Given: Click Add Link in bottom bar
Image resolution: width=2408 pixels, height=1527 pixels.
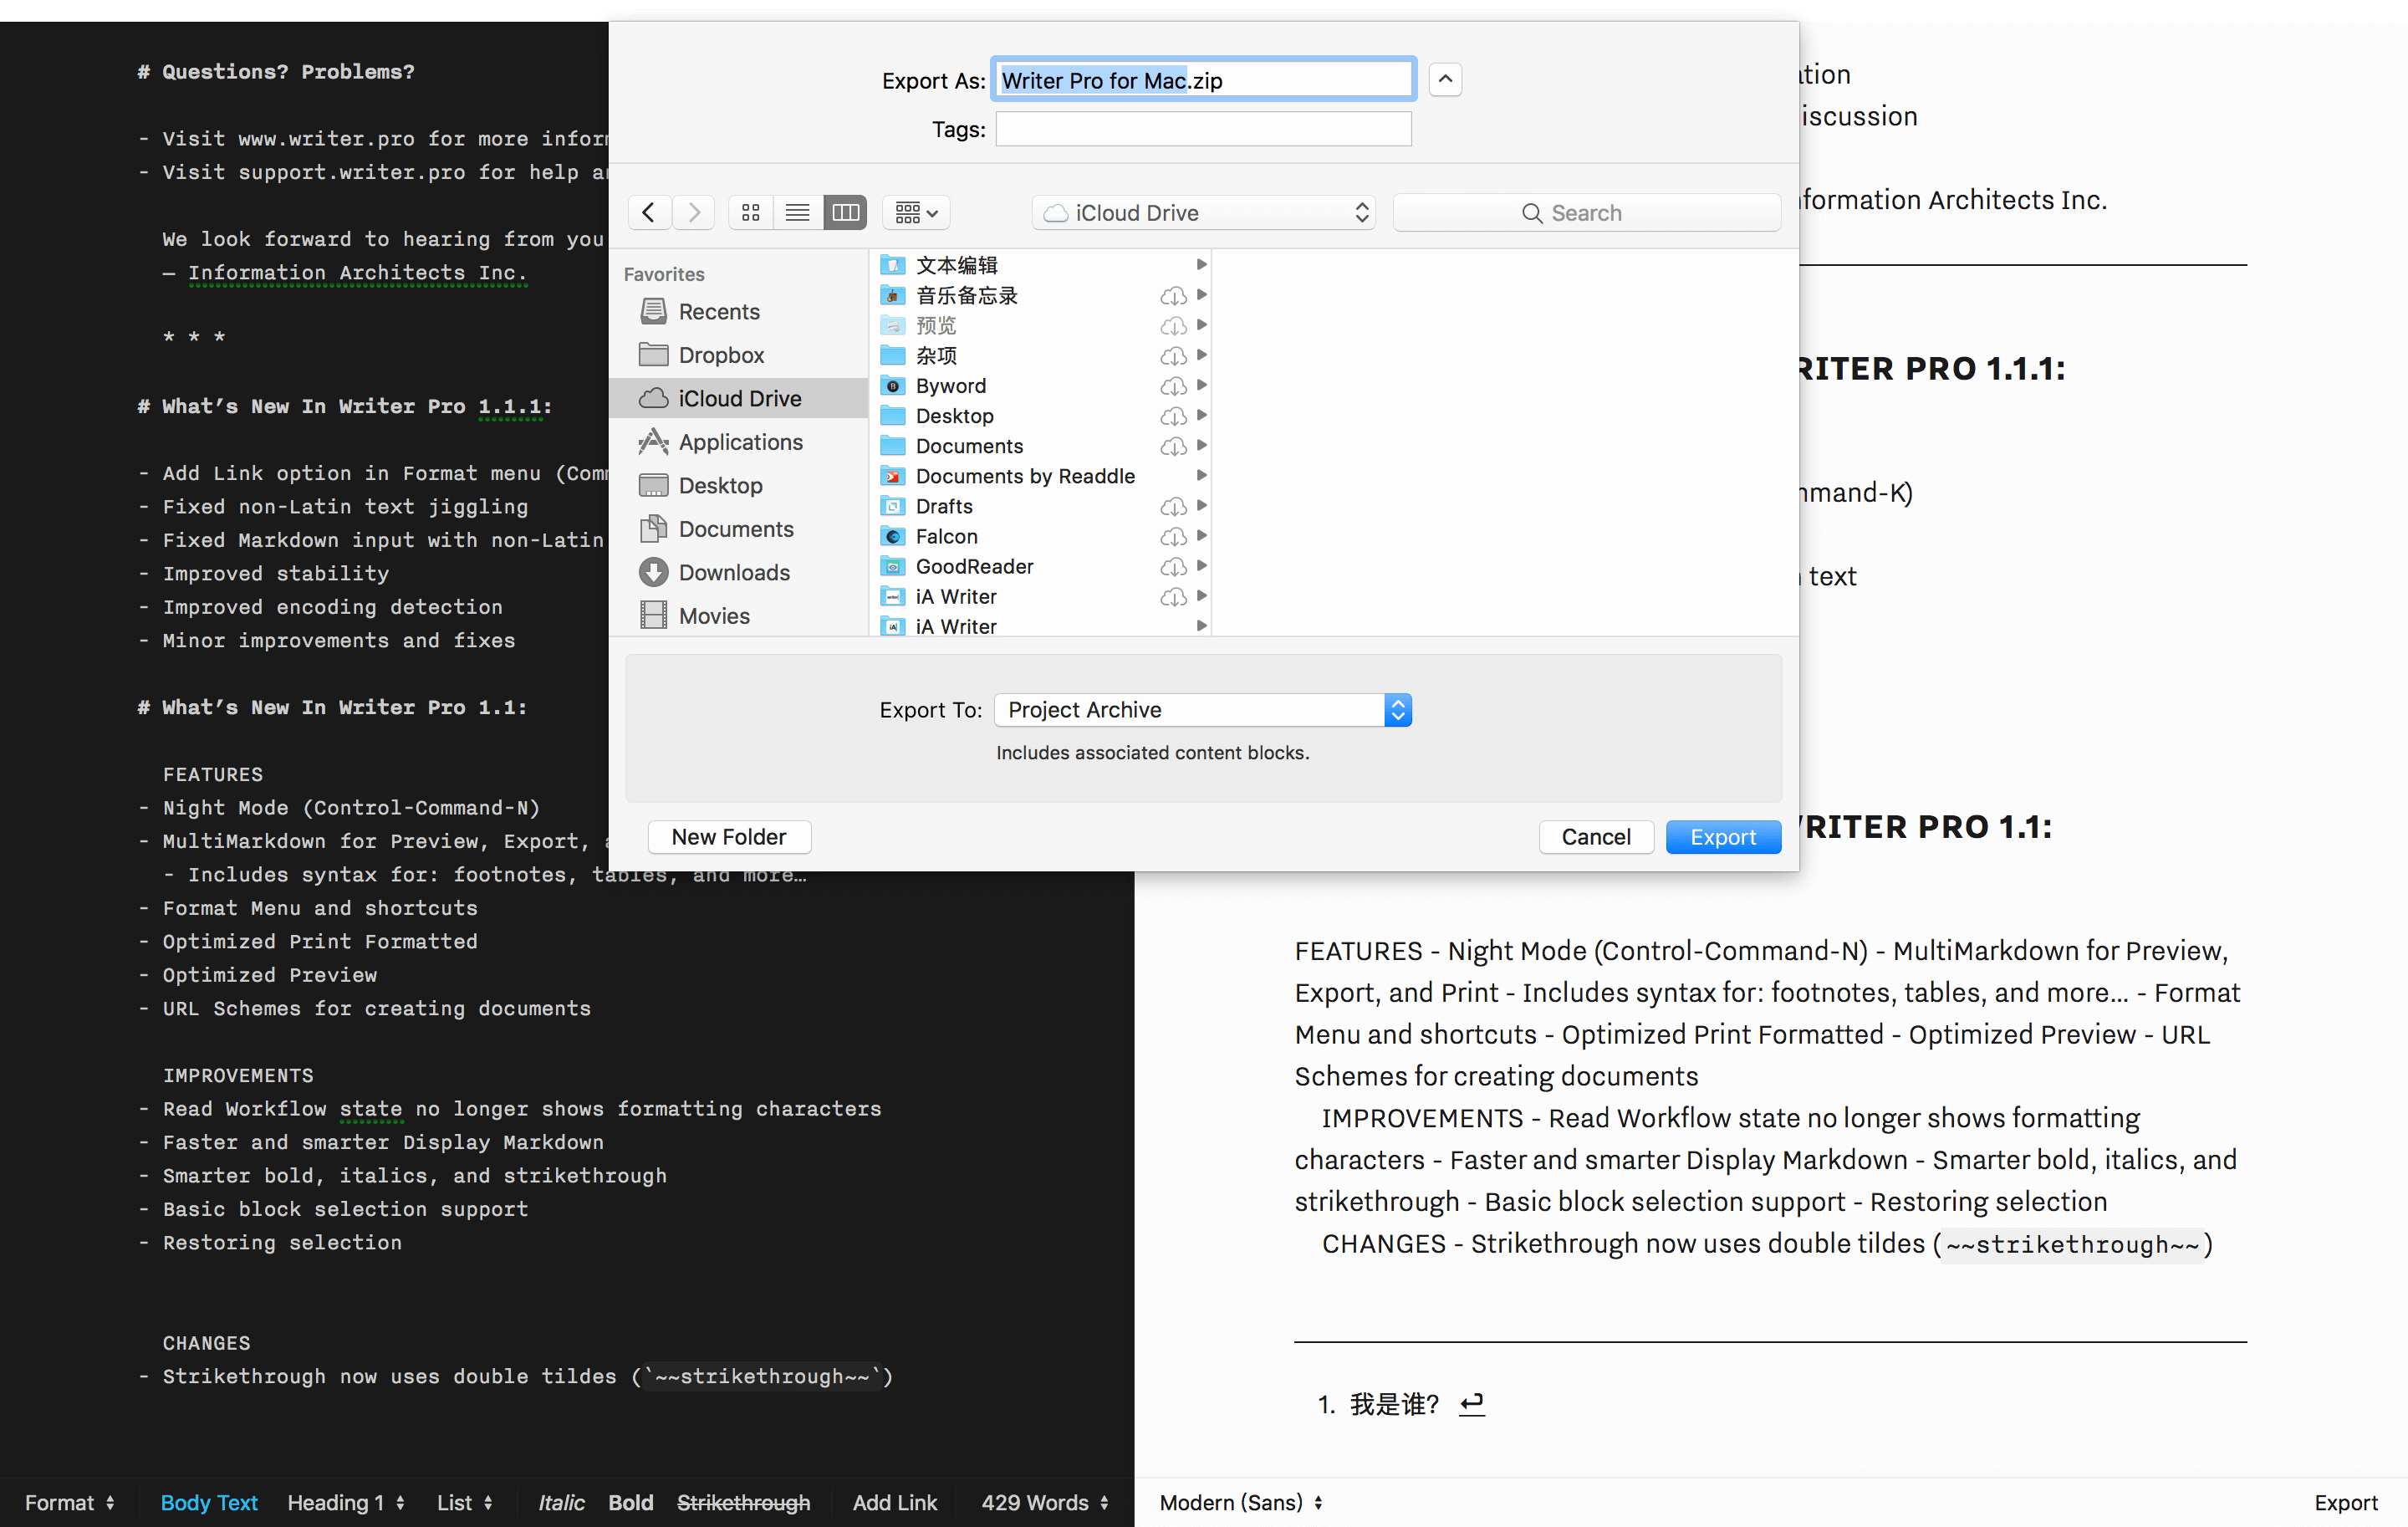Looking at the screenshot, I should point(895,1502).
